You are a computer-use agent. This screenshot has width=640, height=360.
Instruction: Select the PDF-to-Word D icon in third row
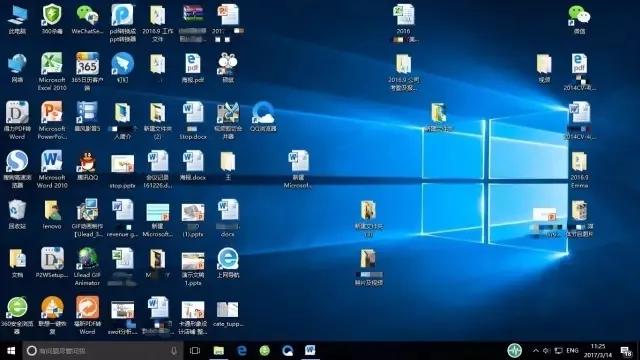17,120
